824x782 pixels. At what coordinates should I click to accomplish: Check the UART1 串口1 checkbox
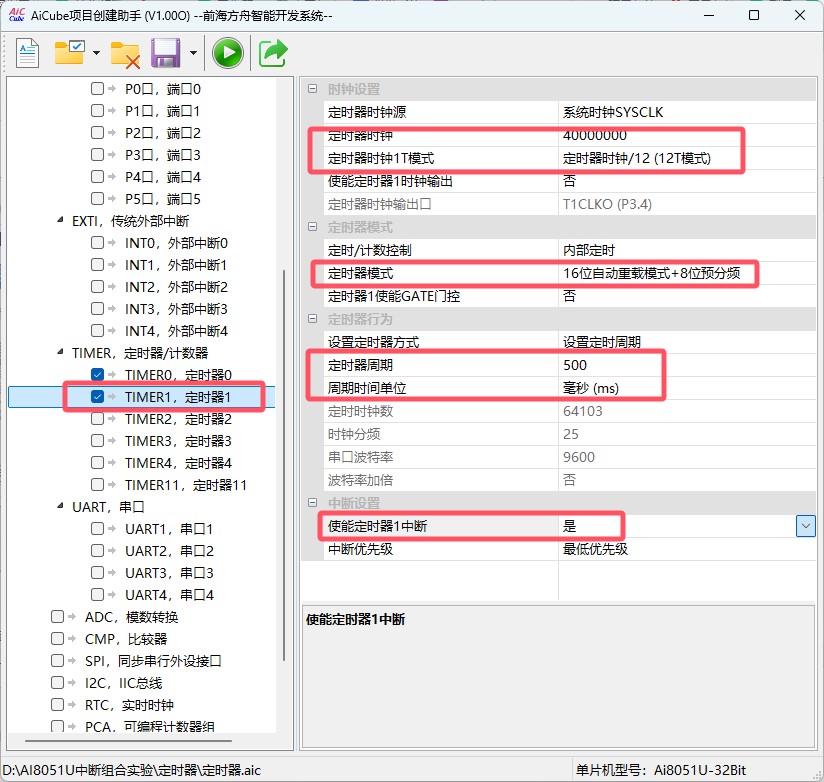pos(97,528)
